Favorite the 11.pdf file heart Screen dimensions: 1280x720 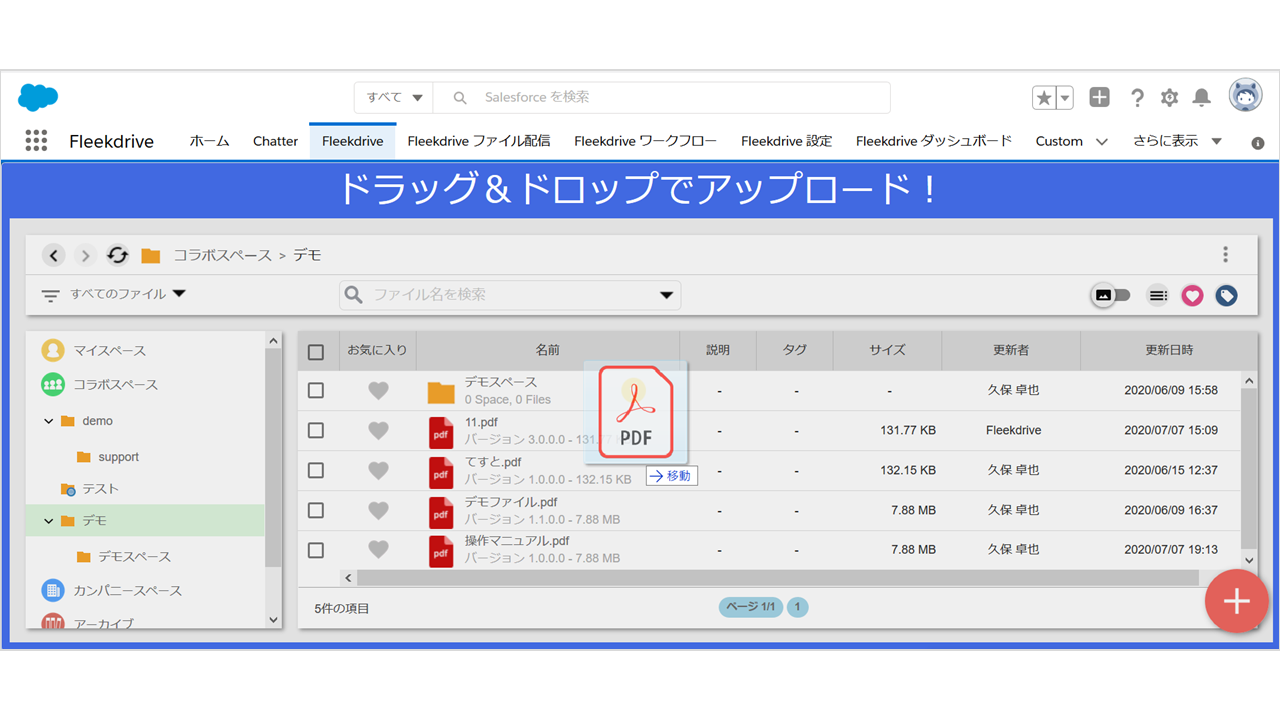tap(378, 430)
